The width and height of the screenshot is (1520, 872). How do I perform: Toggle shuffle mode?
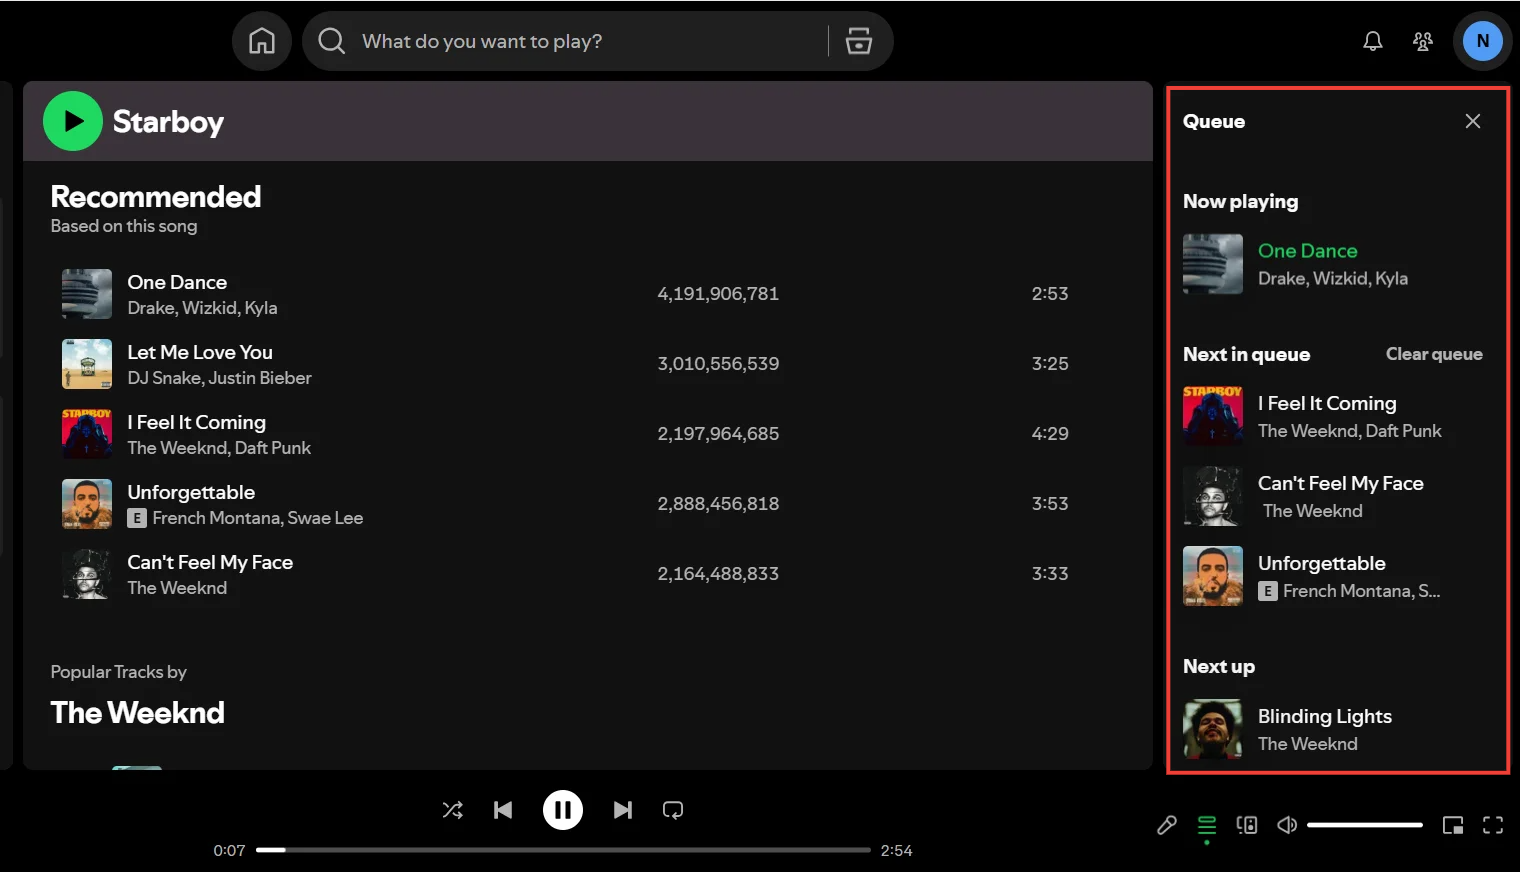click(x=452, y=810)
